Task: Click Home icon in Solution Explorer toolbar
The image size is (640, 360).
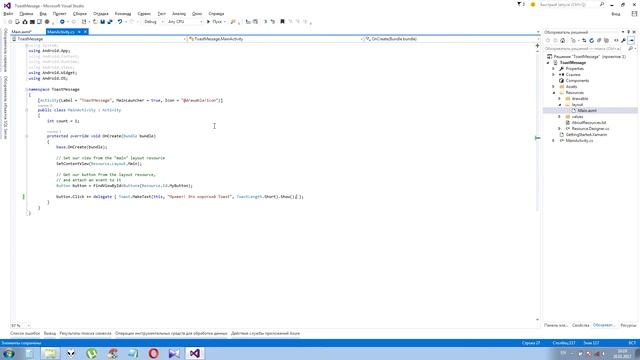Action: coord(562,40)
